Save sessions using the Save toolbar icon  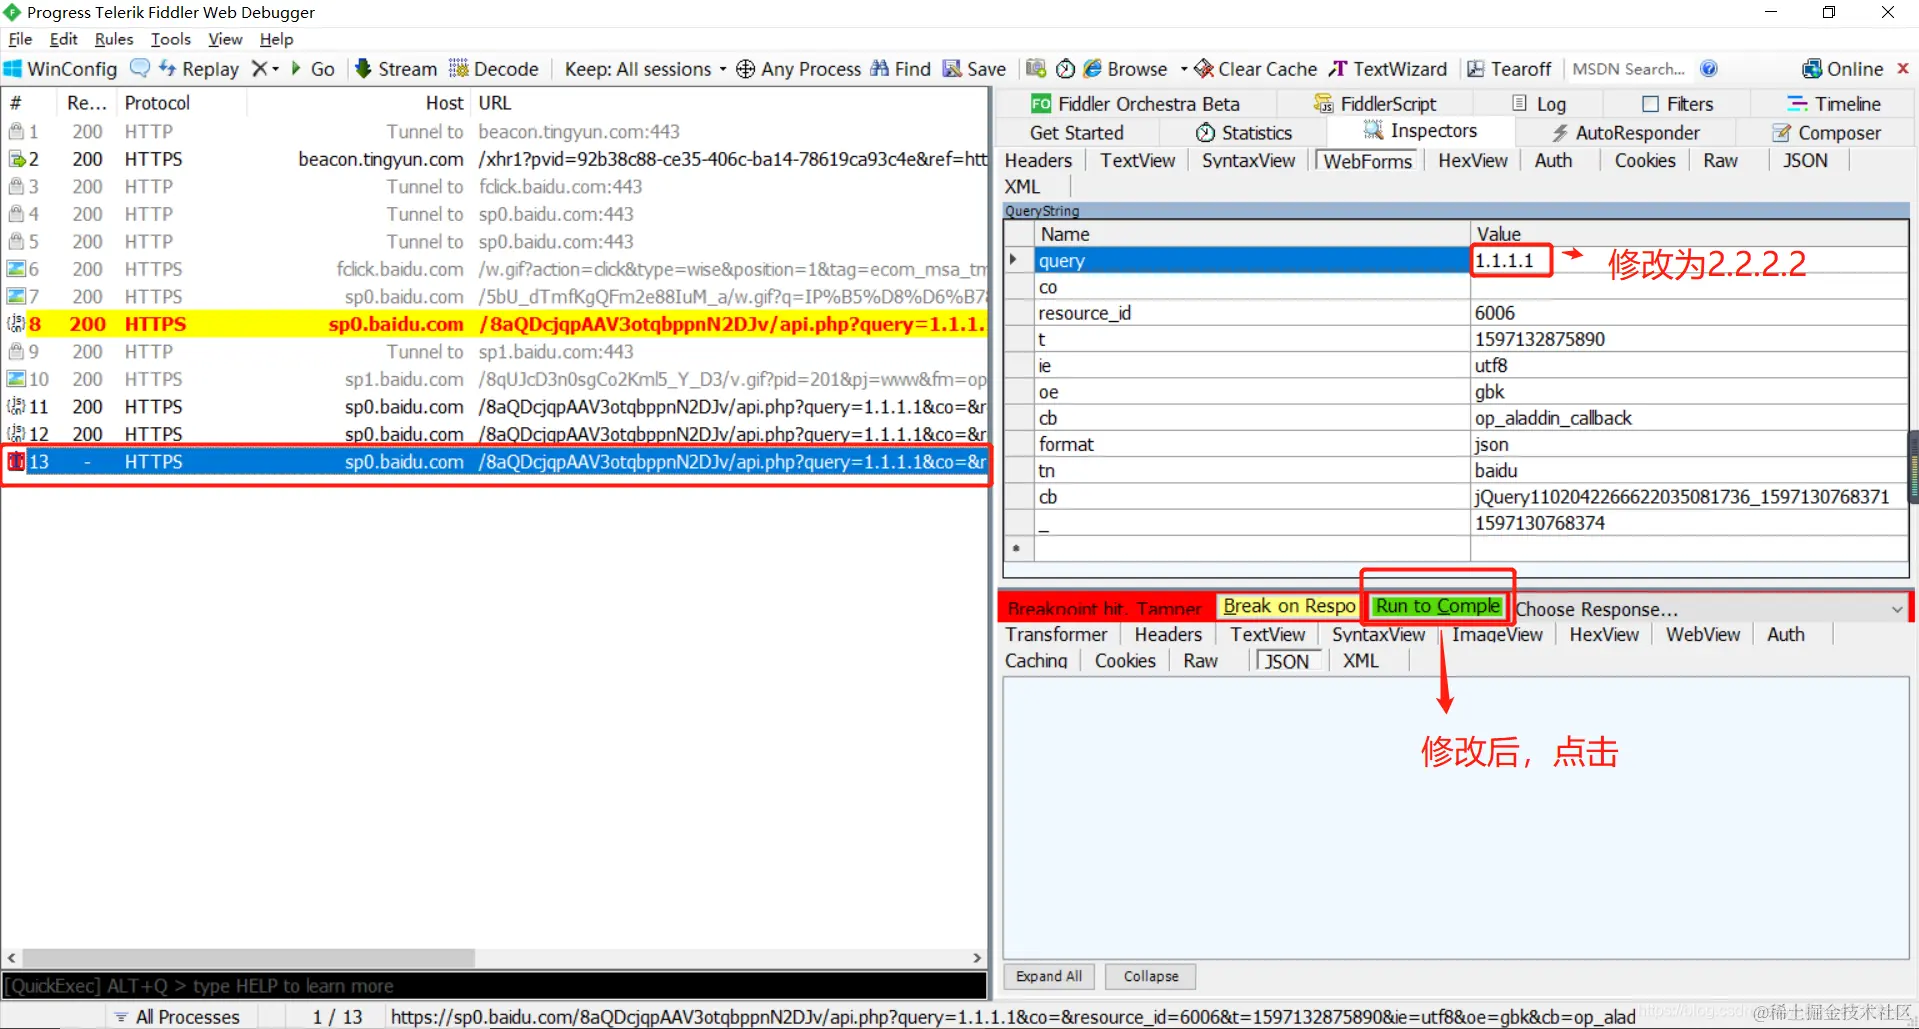(975, 69)
